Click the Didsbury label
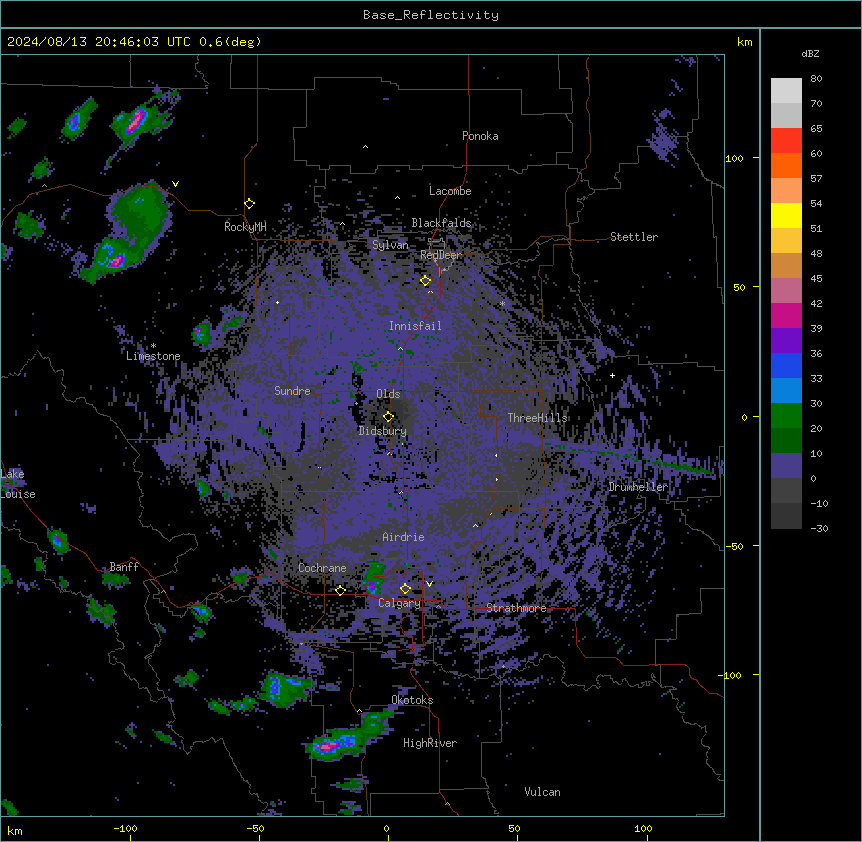Screen dimensions: 862x842 [x=383, y=431]
